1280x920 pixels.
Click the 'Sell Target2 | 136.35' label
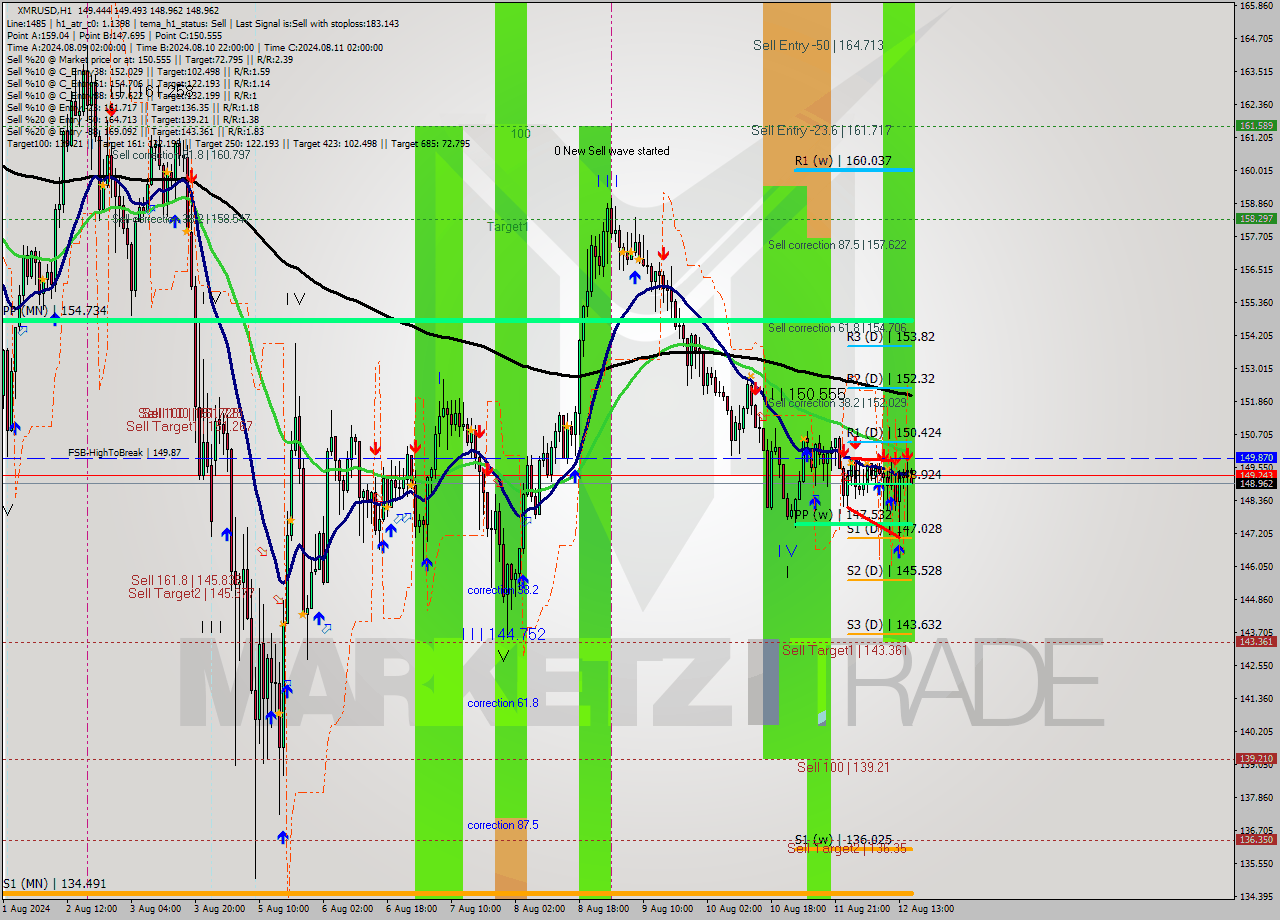coord(847,848)
